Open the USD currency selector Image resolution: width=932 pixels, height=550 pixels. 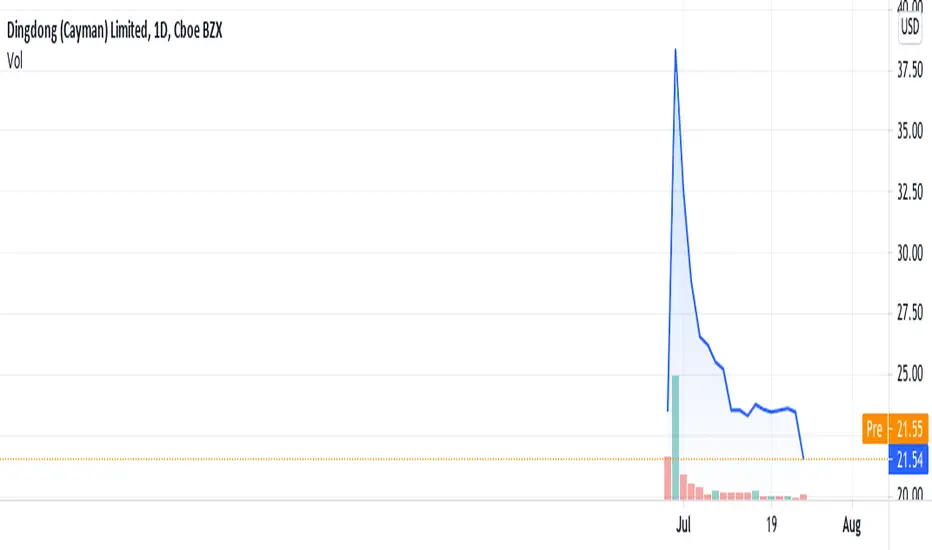point(909,27)
